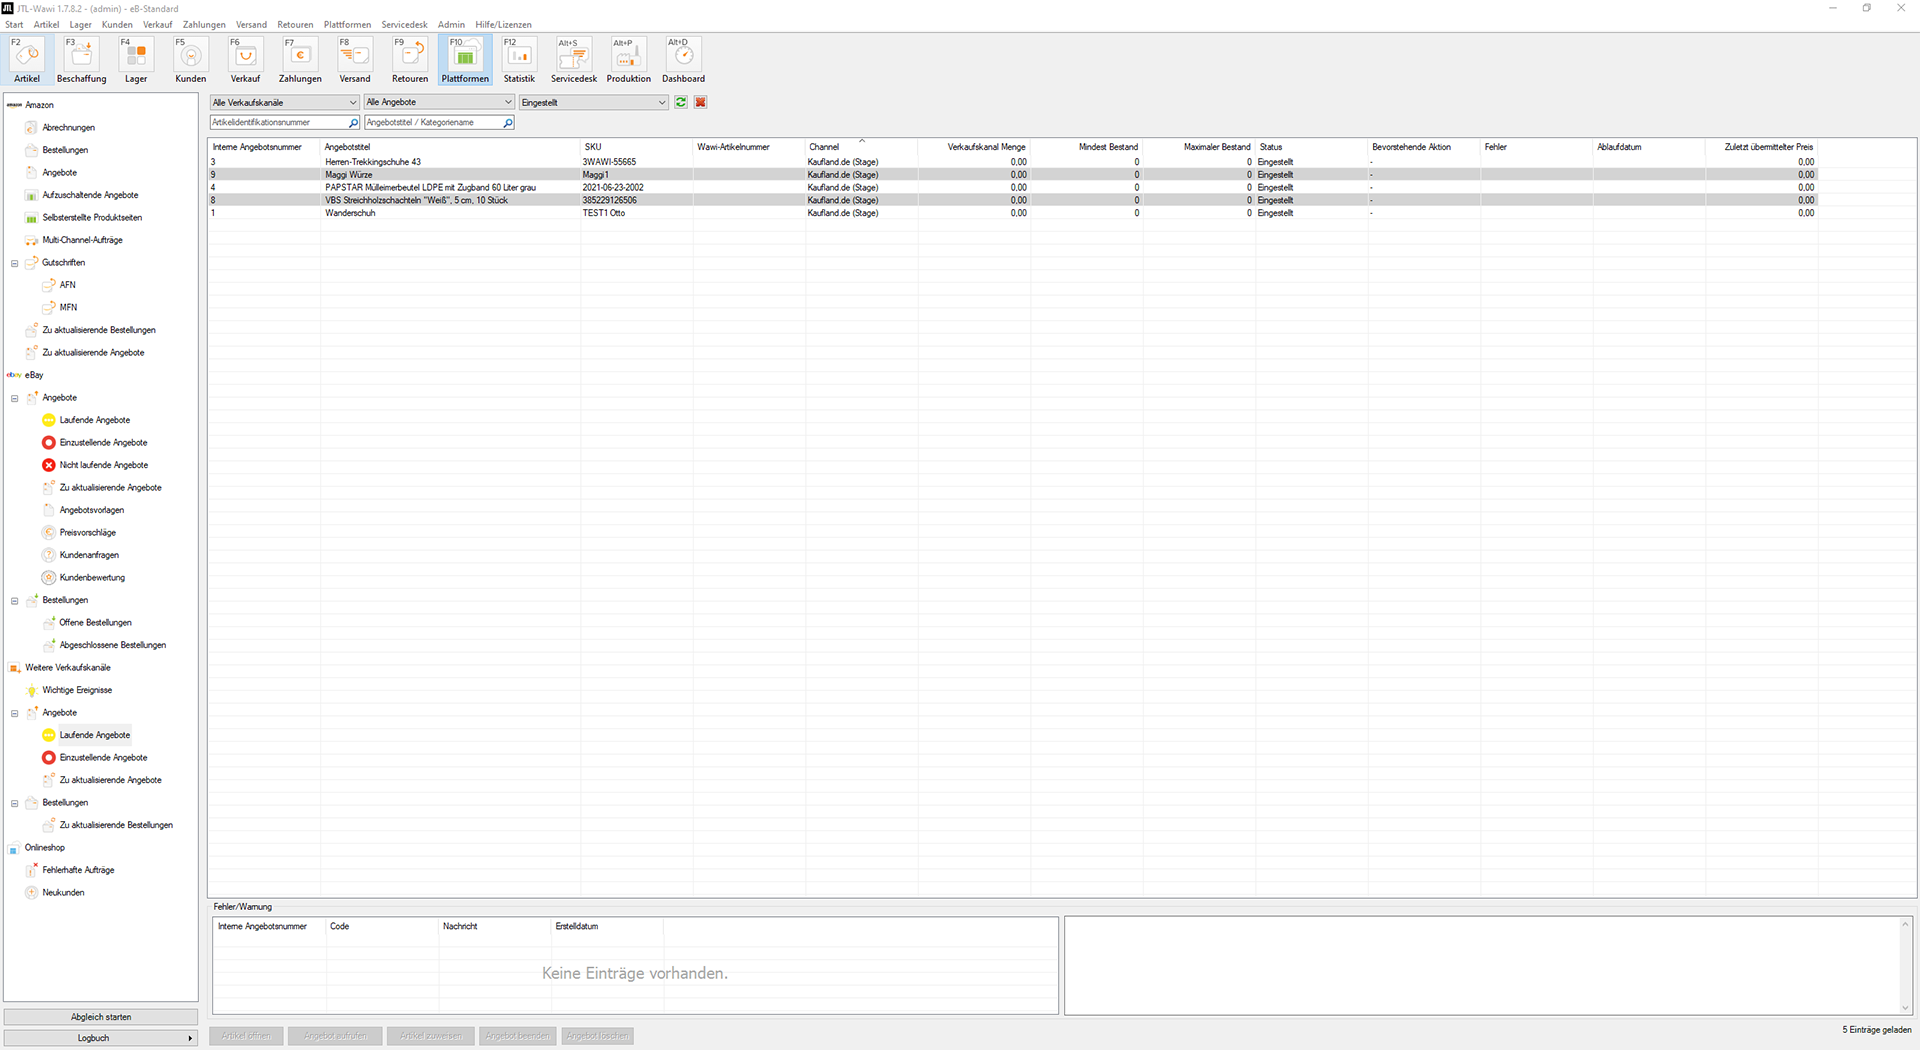Select Einzustellende Angebote under eBay

(103, 443)
